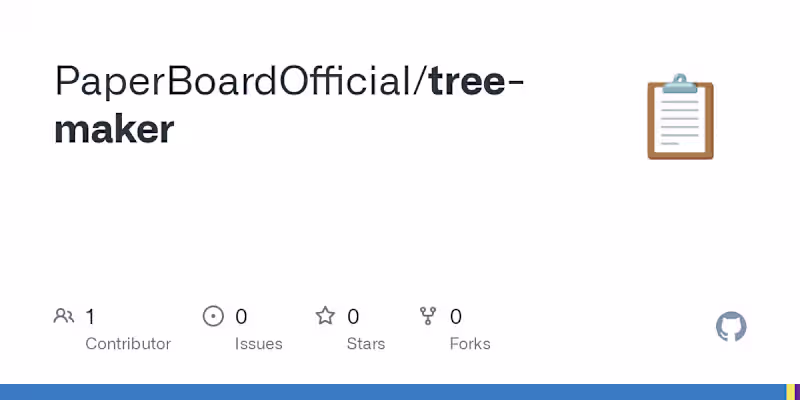Click the Contributor people icon

[x=64, y=317]
